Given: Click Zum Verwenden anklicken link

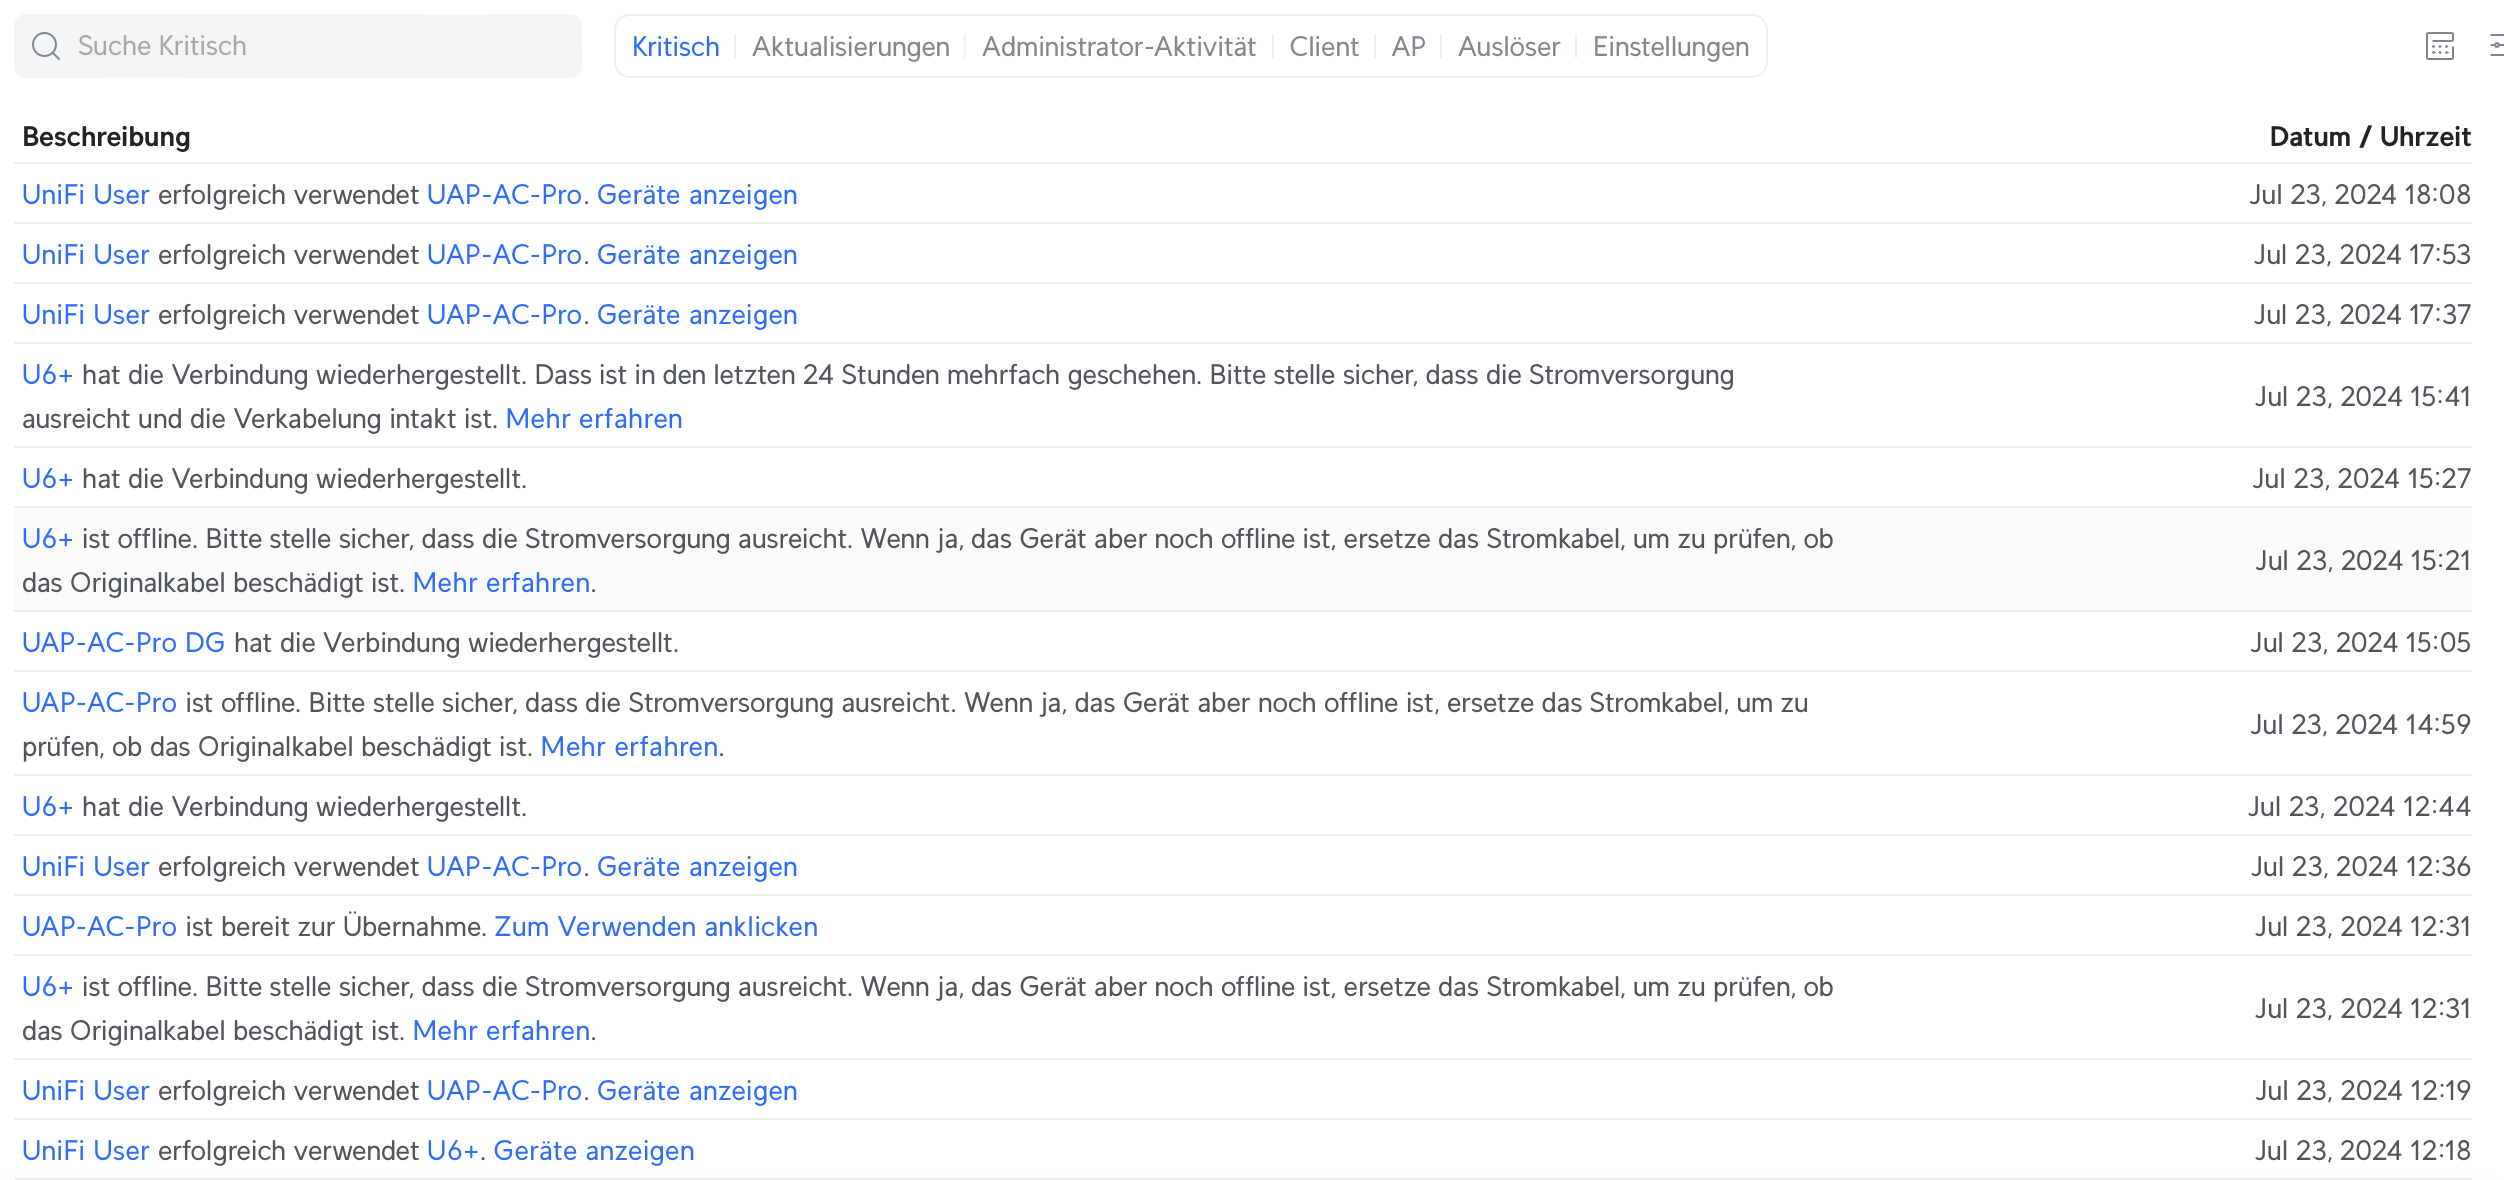Looking at the screenshot, I should pyautogui.click(x=655, y=927).
